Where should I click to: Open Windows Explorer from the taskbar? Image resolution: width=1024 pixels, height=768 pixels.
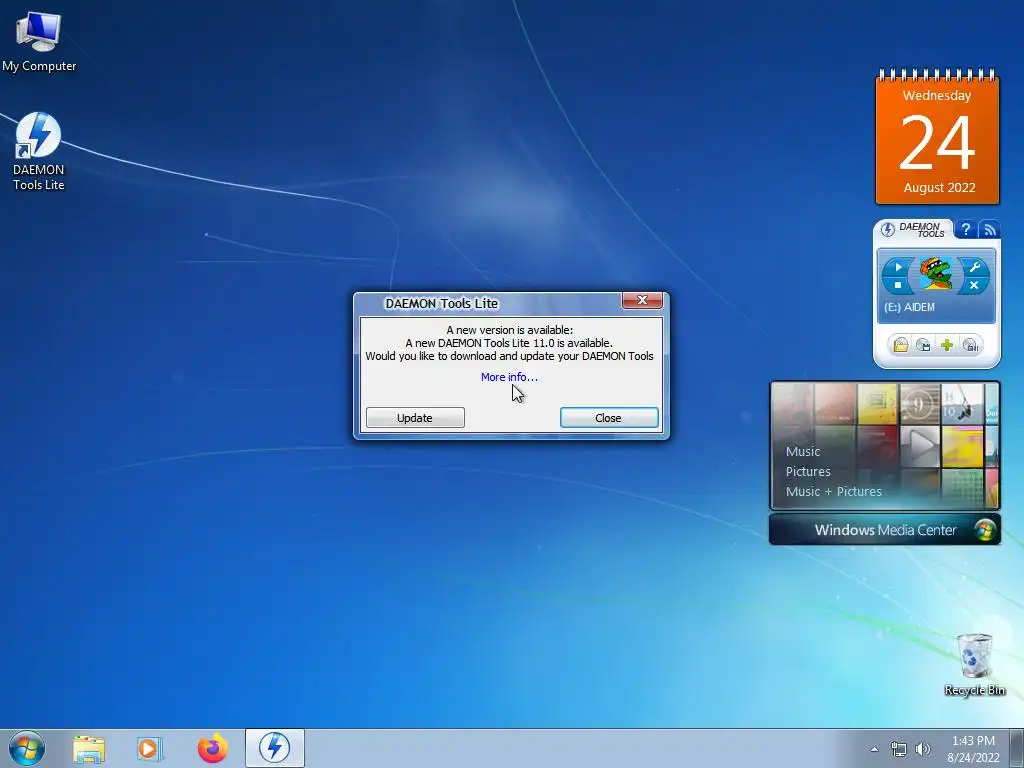[88, 749]
